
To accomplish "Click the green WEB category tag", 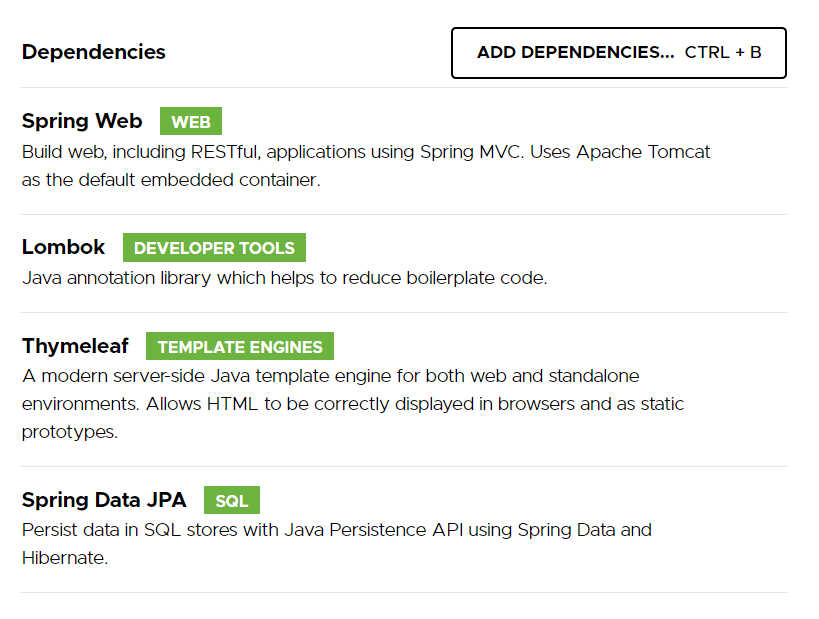I will (191, 121).
